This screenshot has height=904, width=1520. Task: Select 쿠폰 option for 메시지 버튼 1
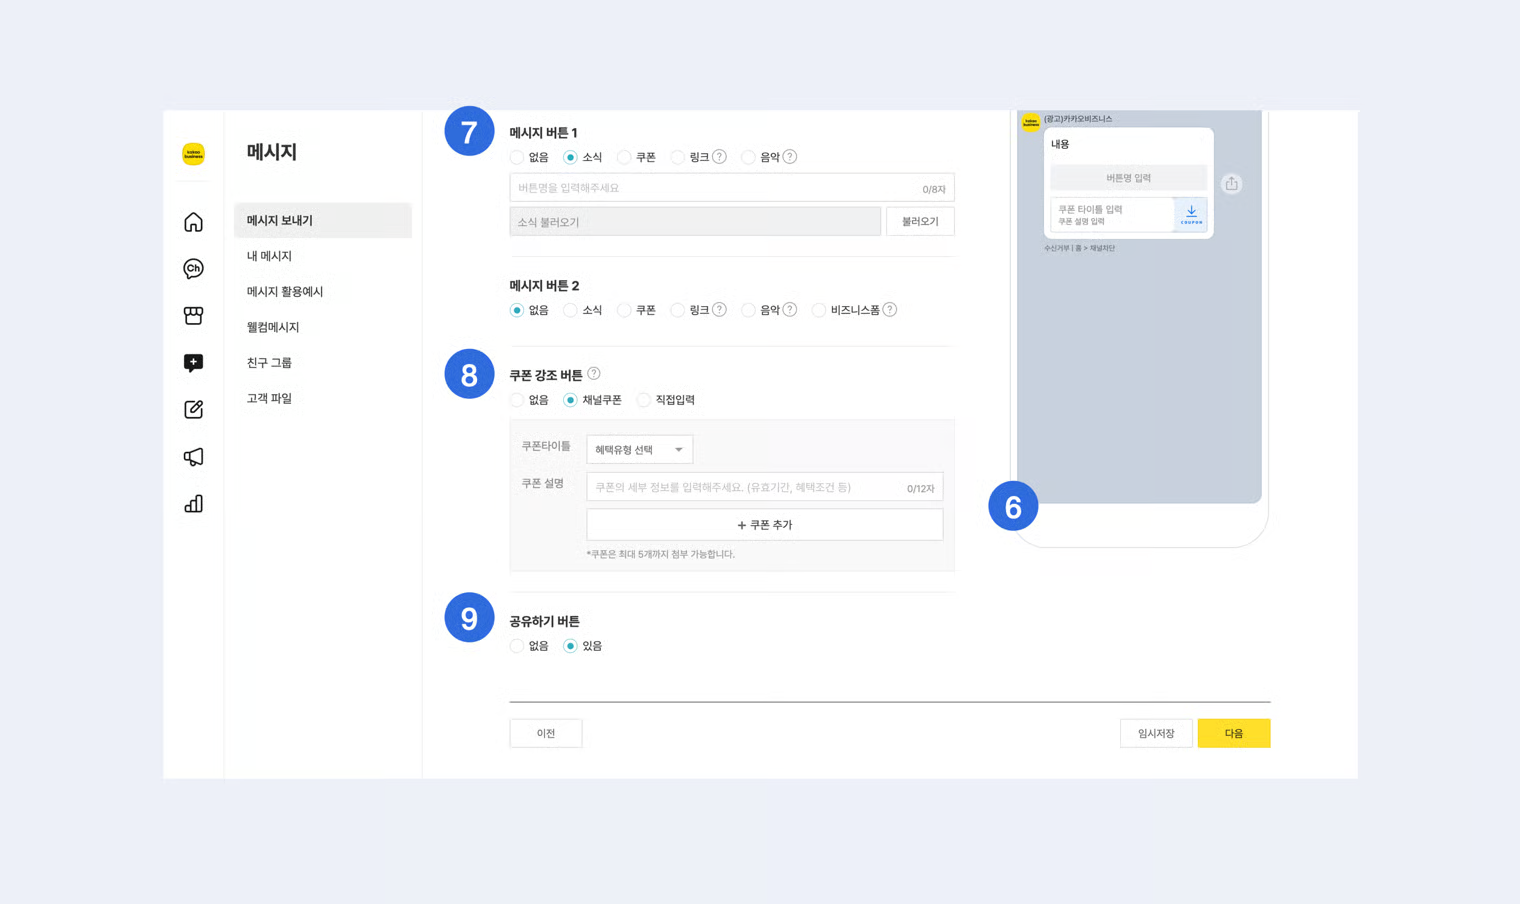point(624,158)
